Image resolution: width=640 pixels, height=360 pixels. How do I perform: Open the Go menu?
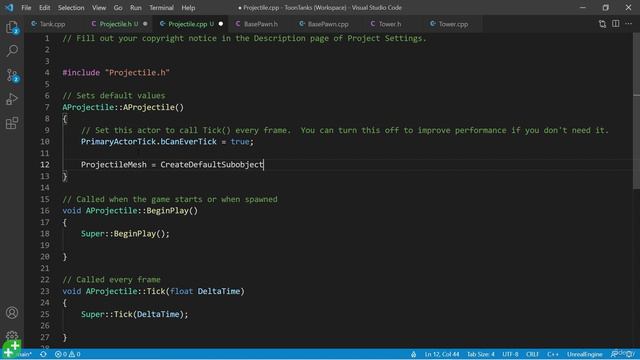pyautogui.click(x=118, y=8)
